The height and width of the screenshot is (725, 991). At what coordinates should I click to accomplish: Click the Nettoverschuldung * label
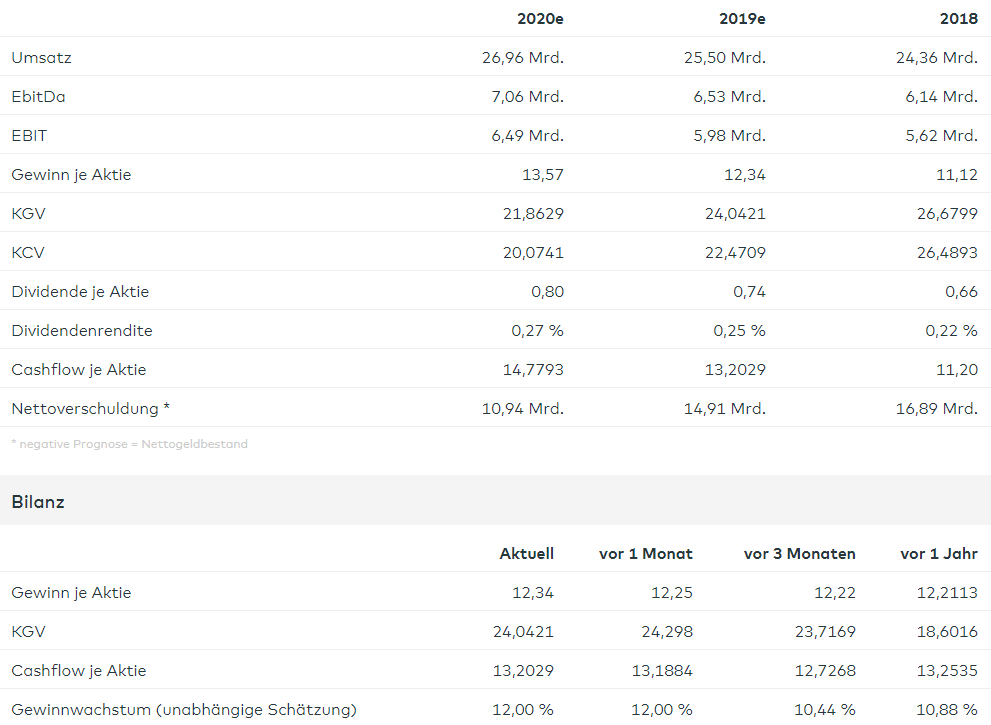point(90,409)
